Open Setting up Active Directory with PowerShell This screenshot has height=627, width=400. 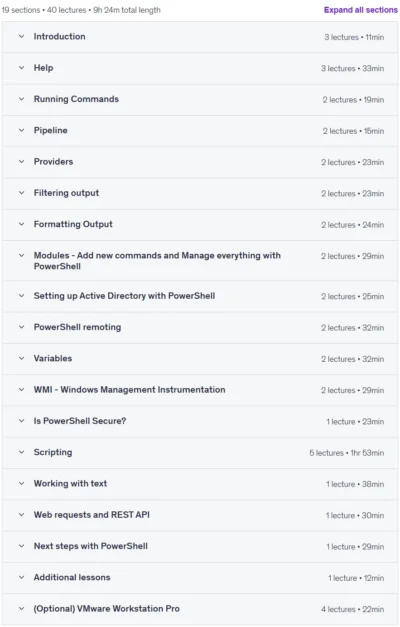[124, 296]
